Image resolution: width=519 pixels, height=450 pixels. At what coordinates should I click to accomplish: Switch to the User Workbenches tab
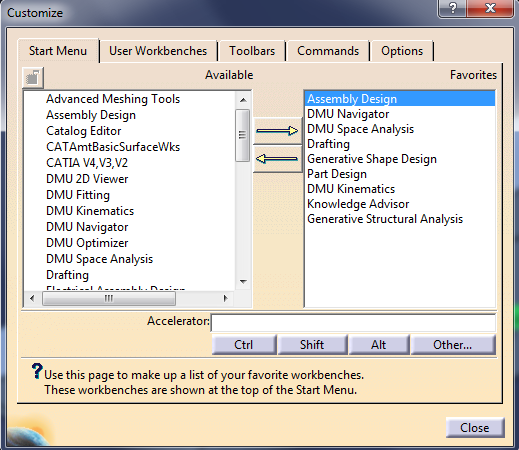tap(158, 51)
